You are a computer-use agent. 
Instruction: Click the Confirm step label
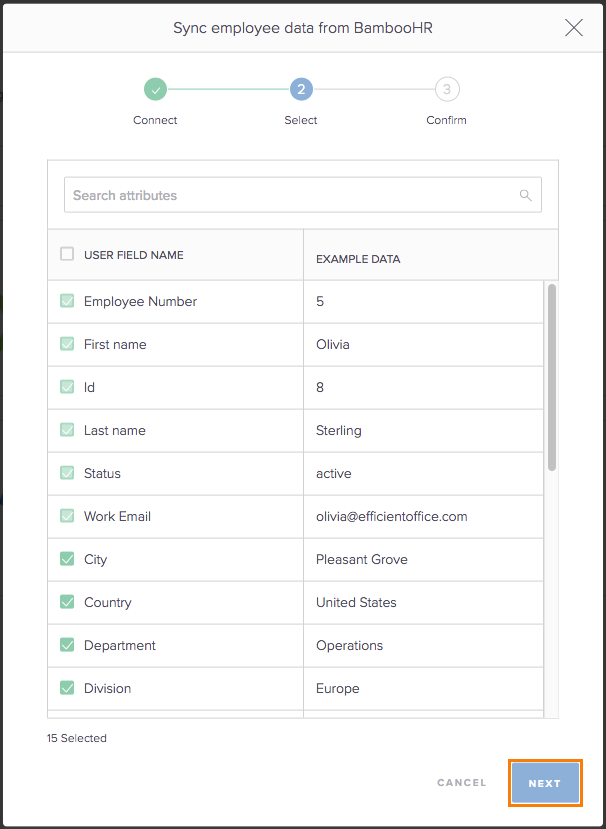(447, 121)
